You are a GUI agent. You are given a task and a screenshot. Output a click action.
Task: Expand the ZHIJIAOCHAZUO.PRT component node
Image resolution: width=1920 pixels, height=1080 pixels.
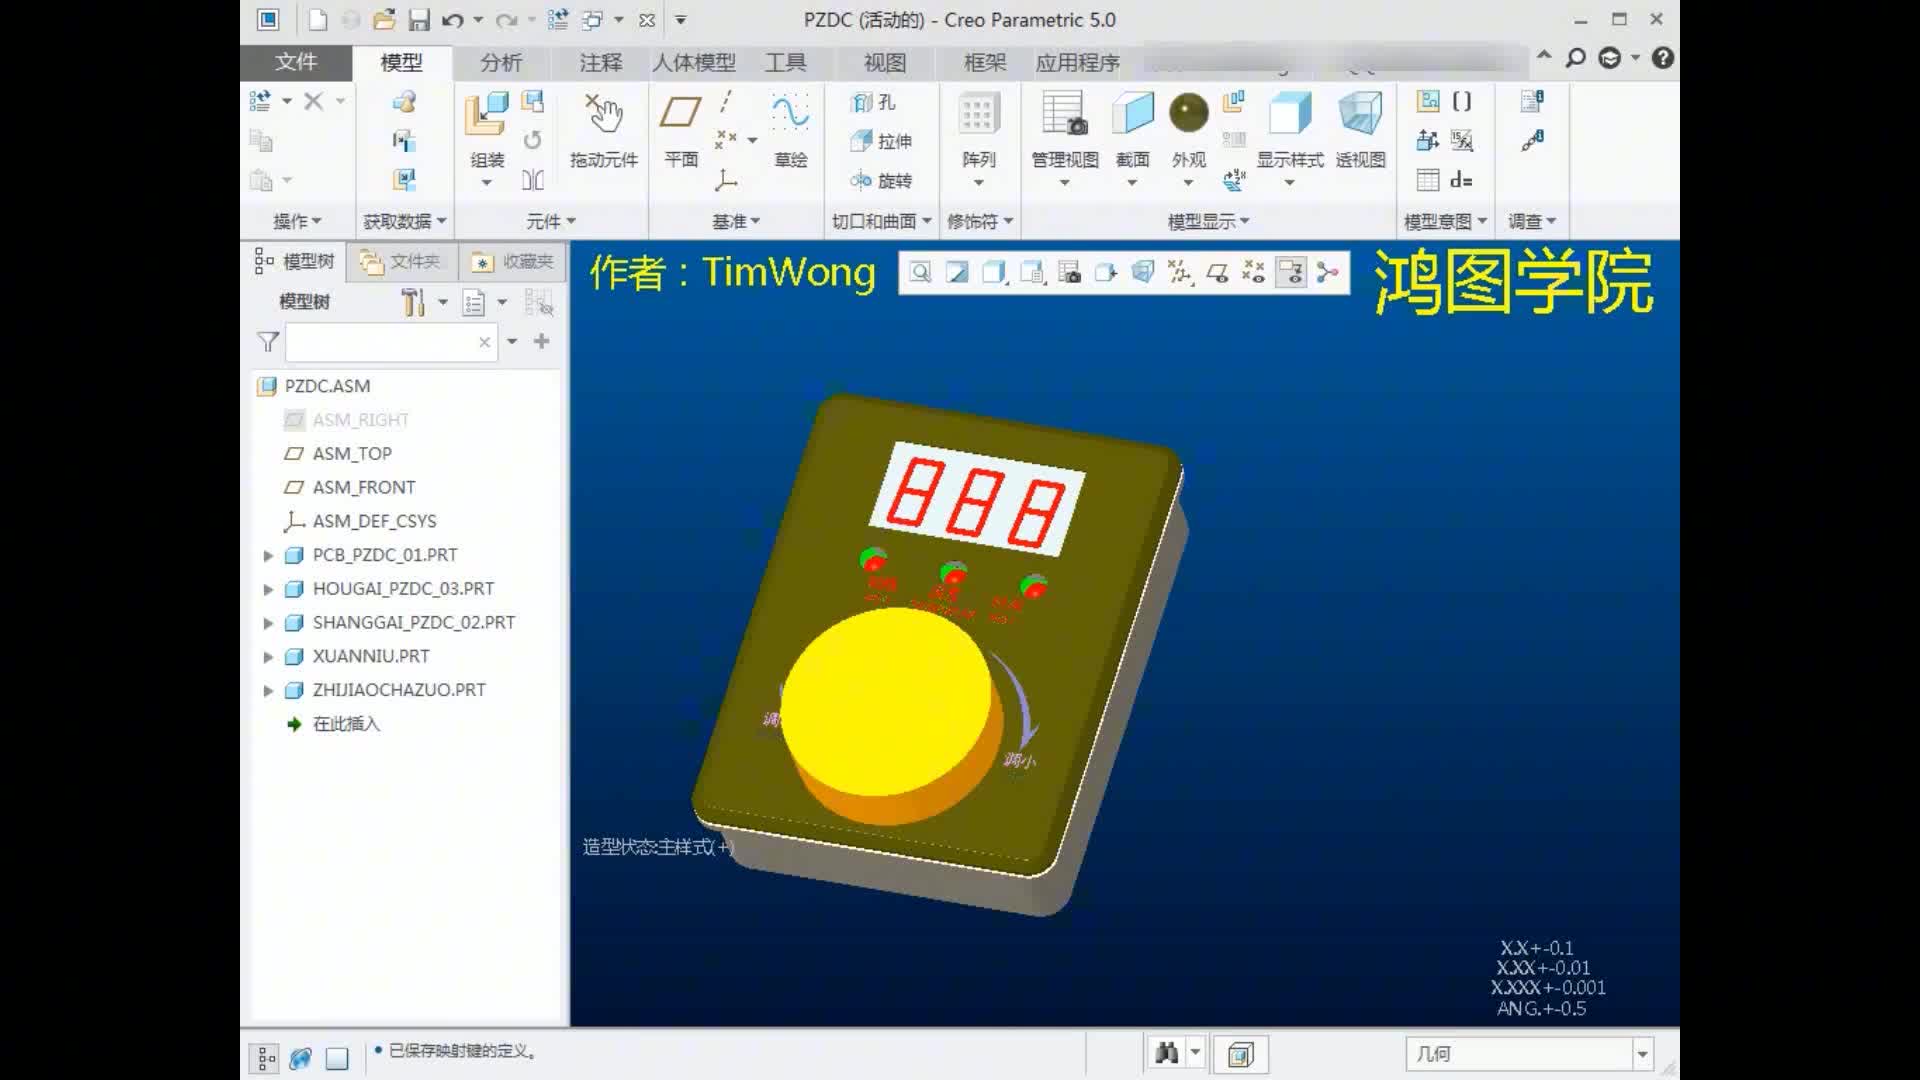[266, 688]
